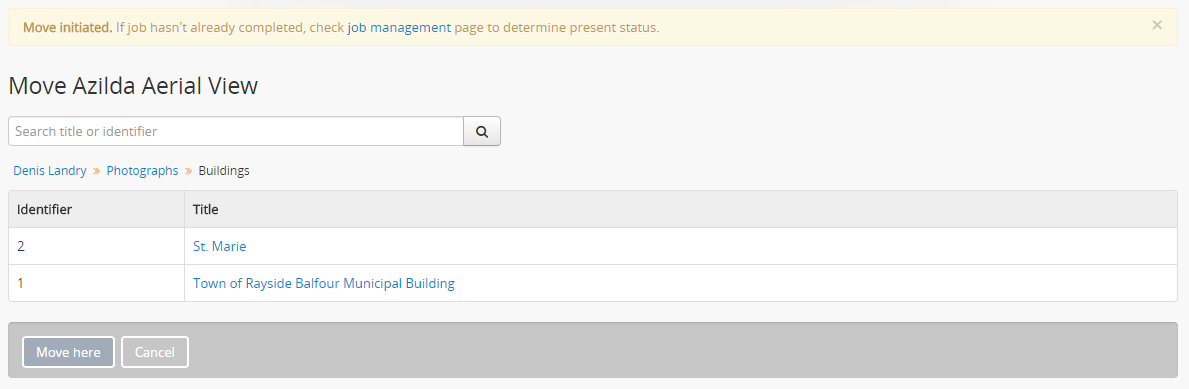Click the bold Move initiated text
The width and height of the screenshot is (1189, 389).
click(x=67, y=27)
